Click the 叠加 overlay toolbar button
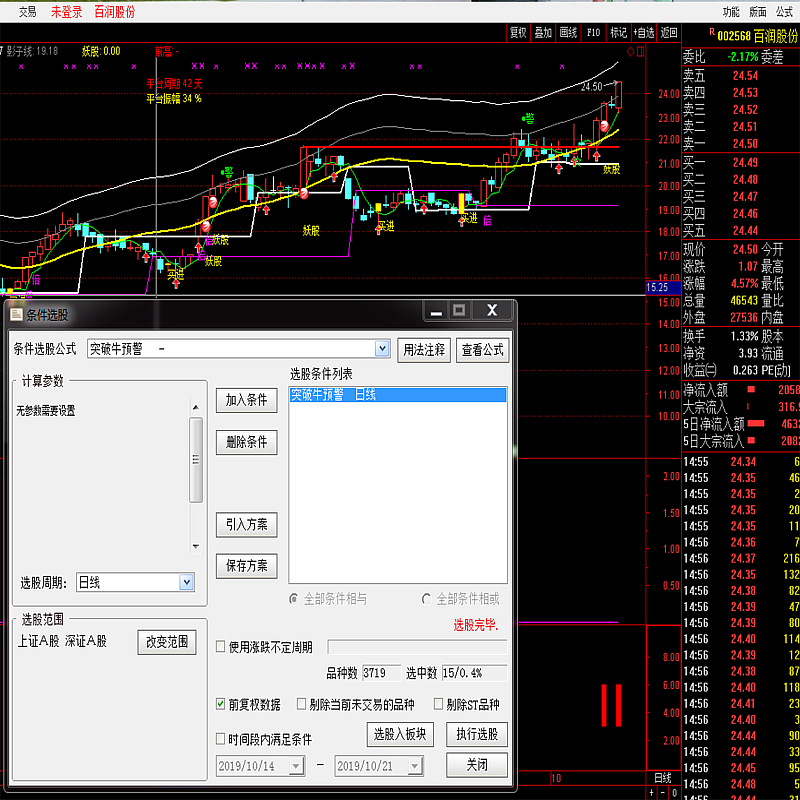This screenshot has height=800, width=800. 543,33
